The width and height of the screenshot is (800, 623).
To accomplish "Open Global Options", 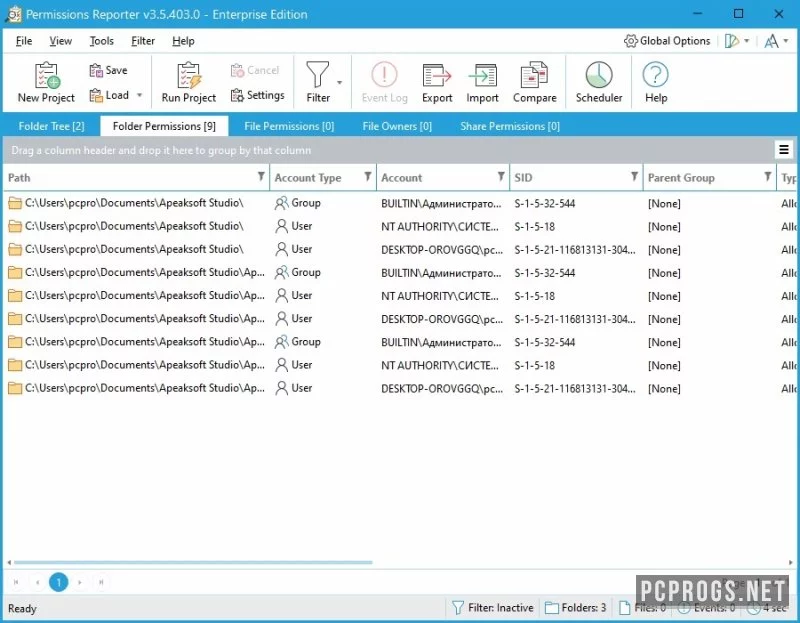I will tap(667, 41).
